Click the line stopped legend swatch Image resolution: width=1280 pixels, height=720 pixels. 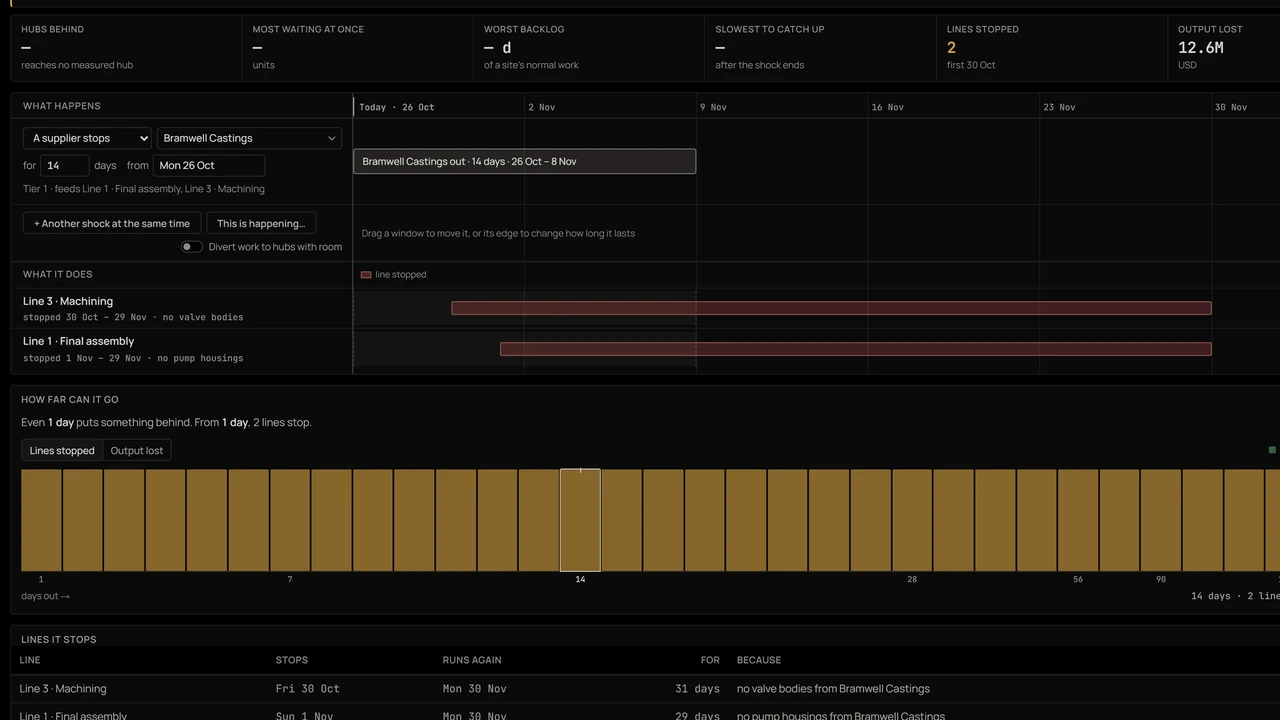[x=366, y=274]
